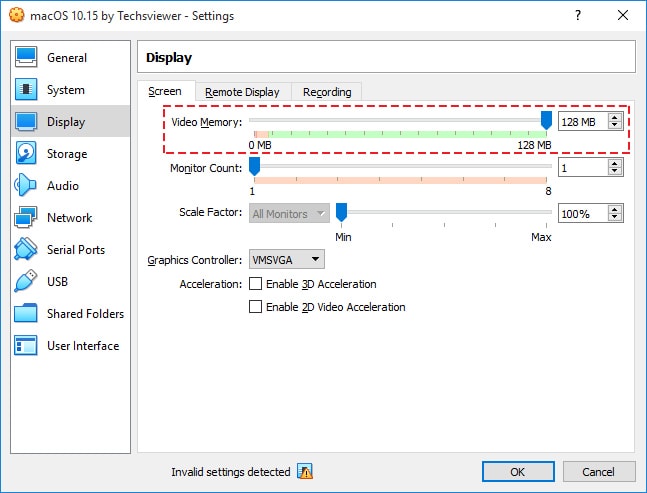Switch to the Screen tab

pyautogui.click(x=165, y=91)
